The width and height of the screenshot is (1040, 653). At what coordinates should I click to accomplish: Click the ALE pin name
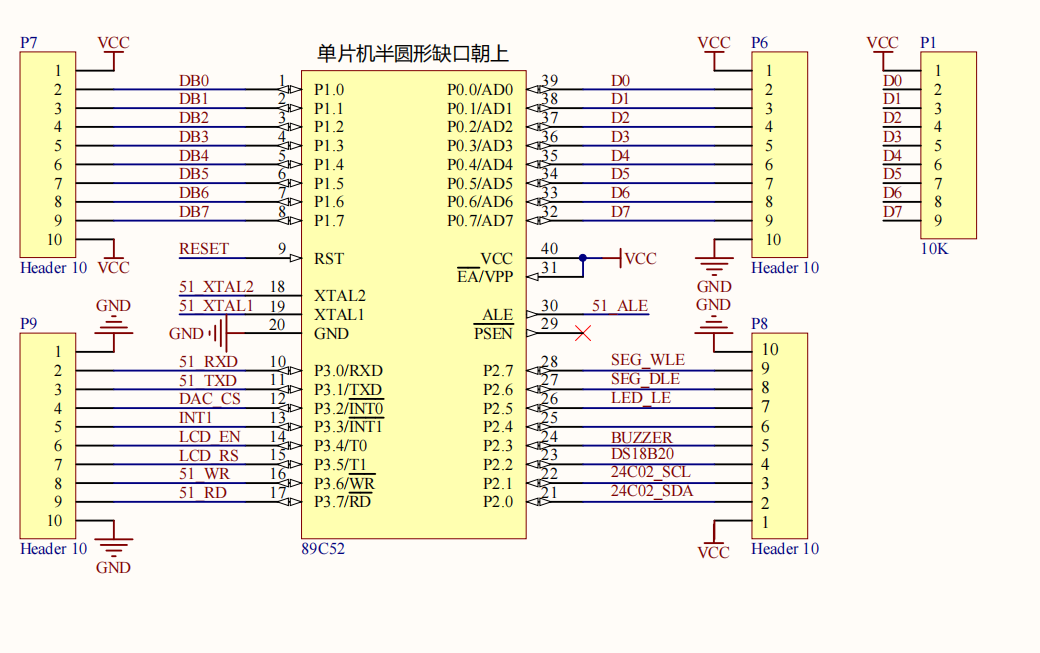(x=498, y=314)
